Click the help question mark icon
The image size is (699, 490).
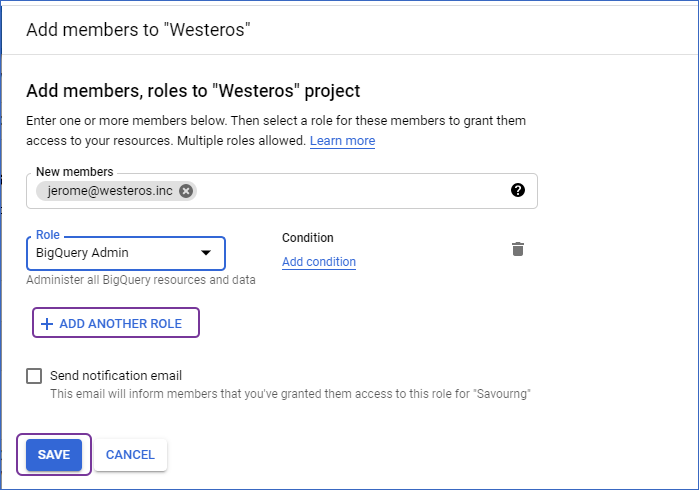518,190
